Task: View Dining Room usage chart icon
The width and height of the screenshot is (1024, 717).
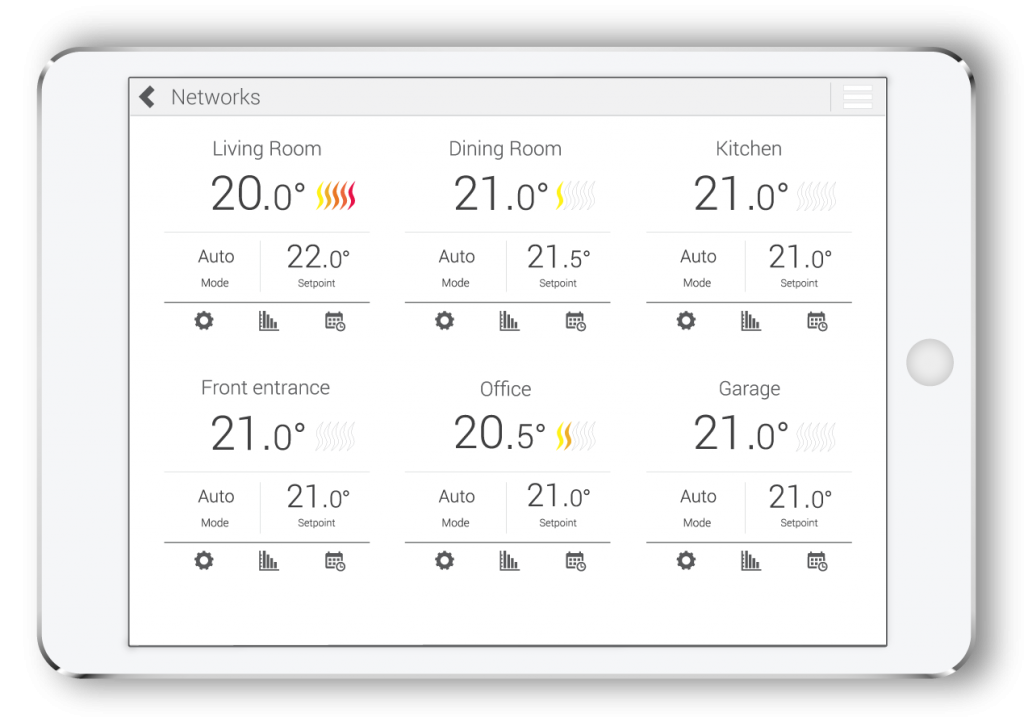Action: point(509,321)
